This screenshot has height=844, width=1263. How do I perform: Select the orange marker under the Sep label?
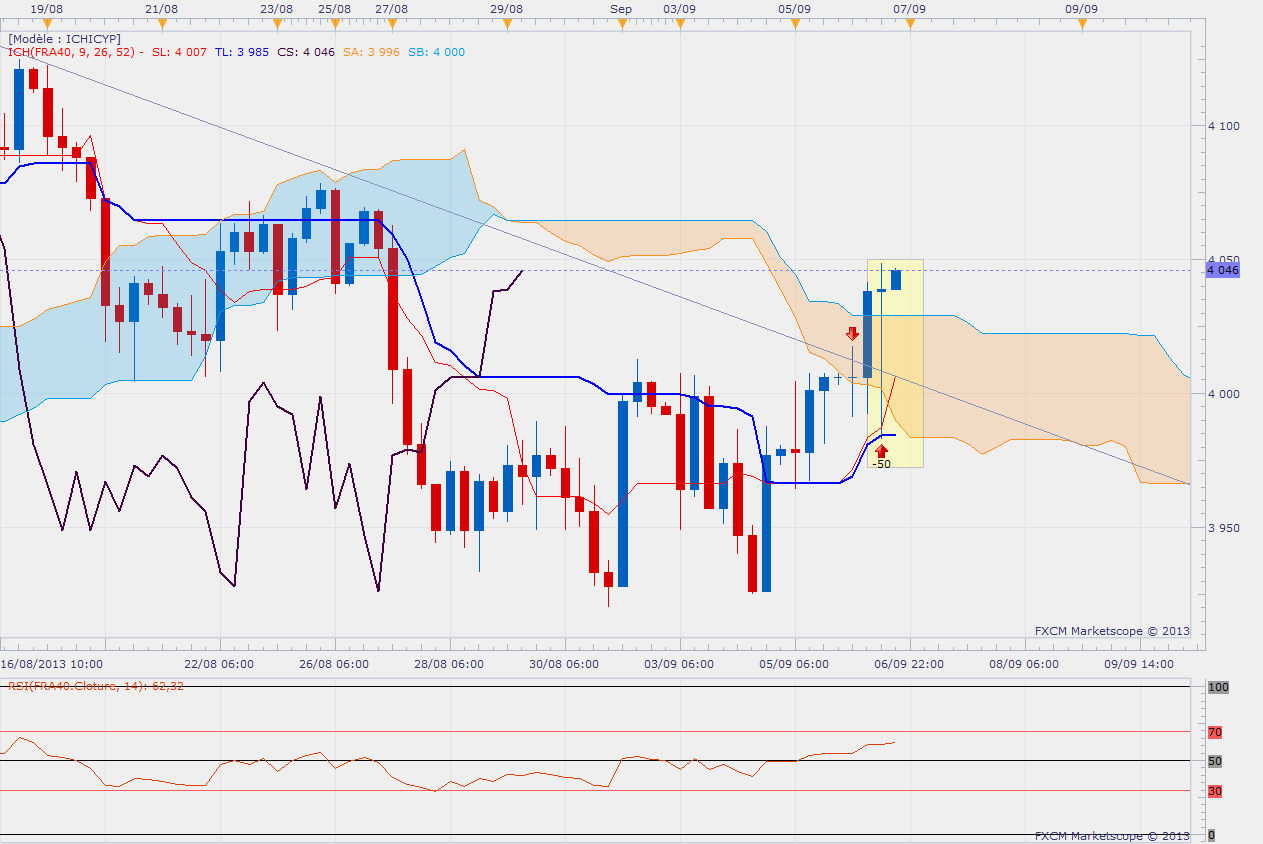[x=622, y=25]
